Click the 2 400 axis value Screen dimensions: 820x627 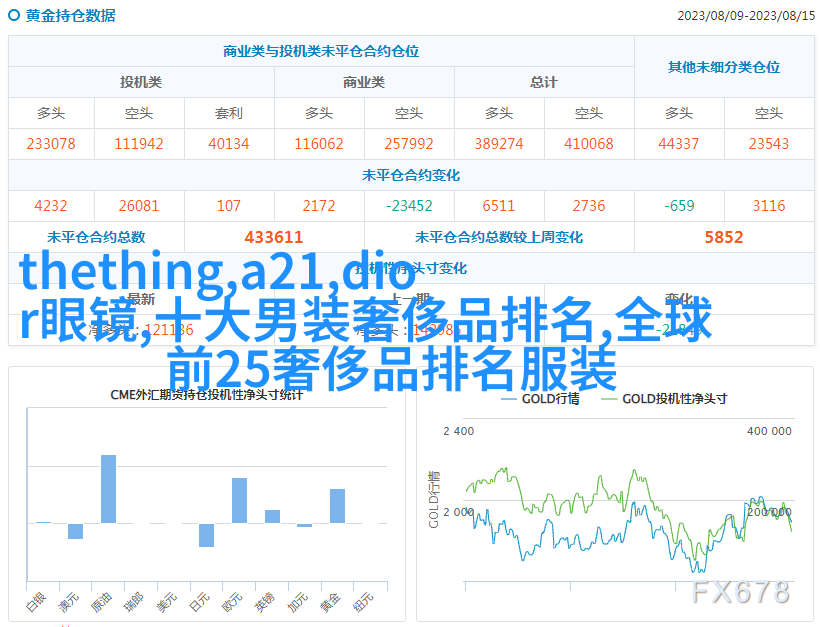tap(459, 431)
